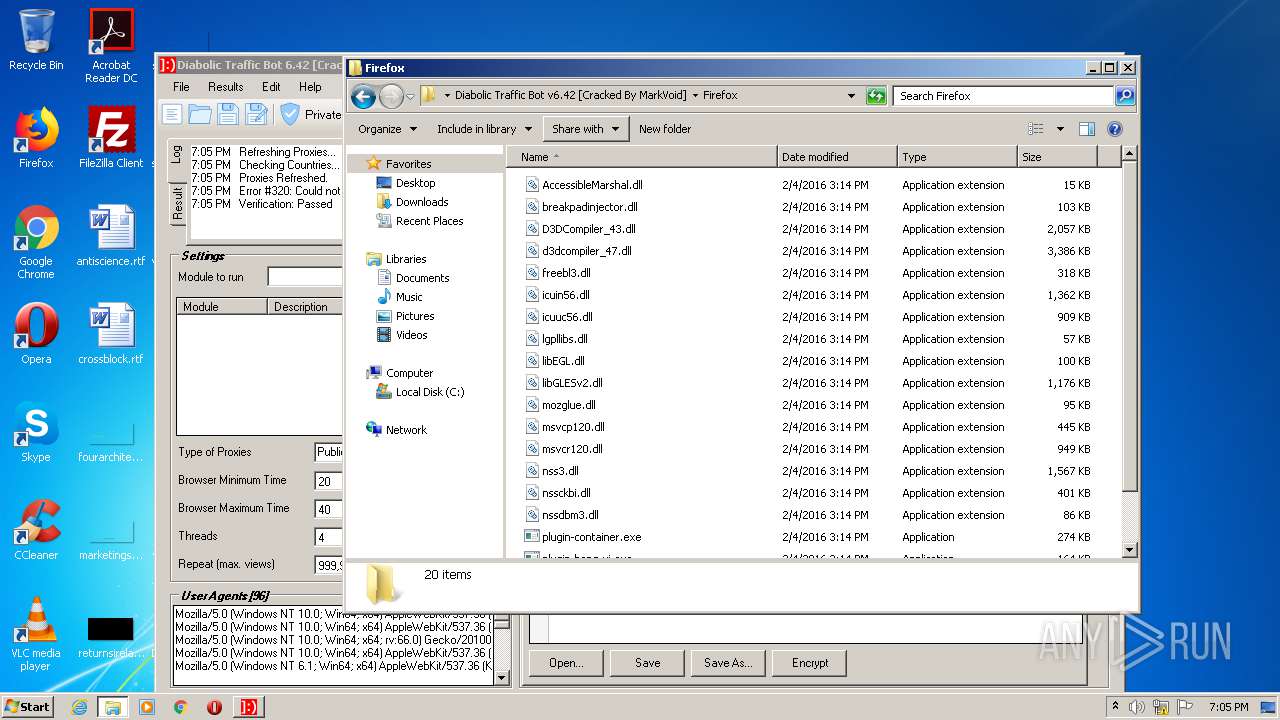Click the New document icon in Diabolic toolbar
Image resolution: width=1280 pixels, height=720 pixels.
pos(172,114)
